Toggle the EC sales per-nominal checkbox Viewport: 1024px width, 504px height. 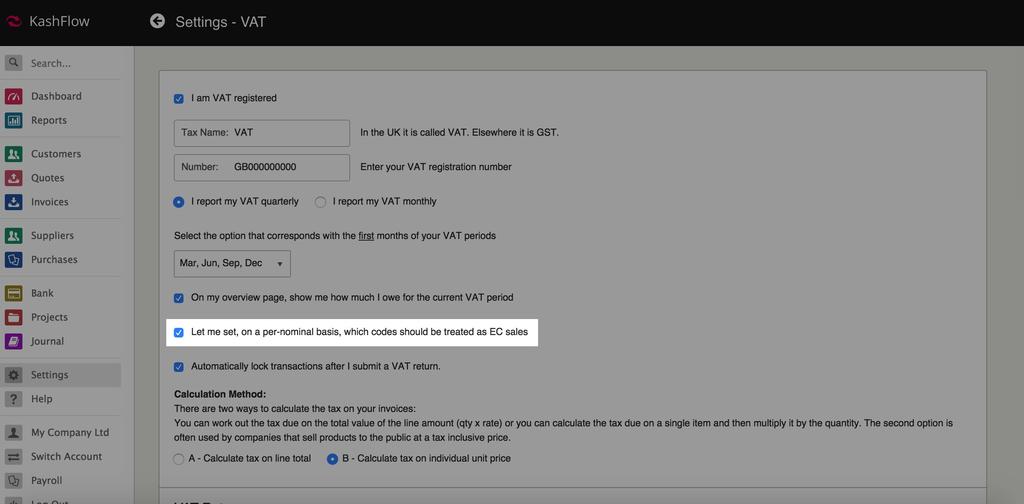coord(179,332)
